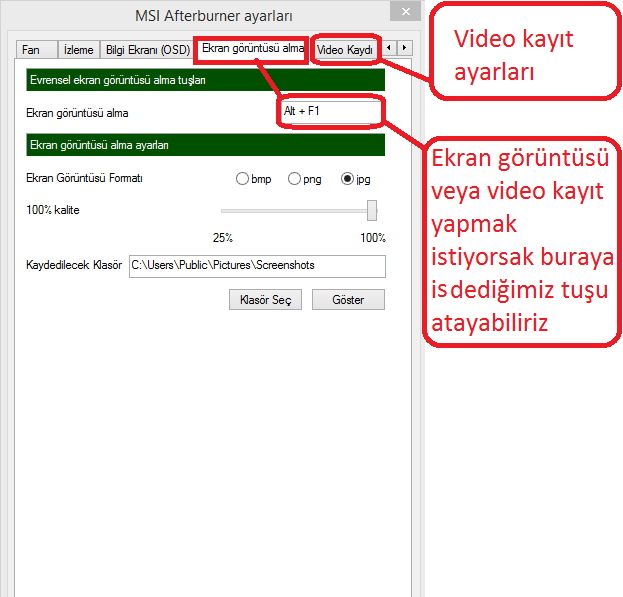Click the '25%' slider minimum label
This screenshot has height=597, width=623.
pyautogui.click(x=222, y=238)
